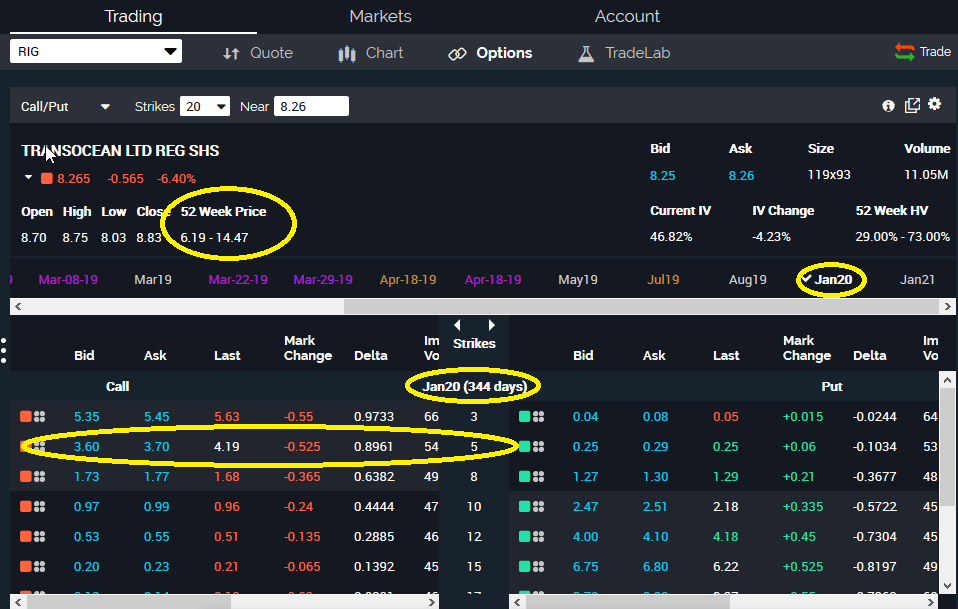958x609 pixels.
Task: Expand the Call/Put filter dropdown
Action: click(65, 106)
